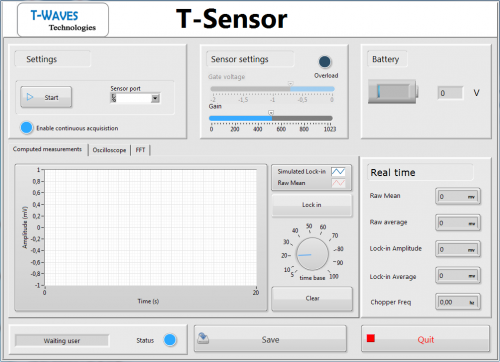Click the disk icon on Save button
Viewport: 500px width, 362px height.
pyautogui.click(x=203, y=338)
